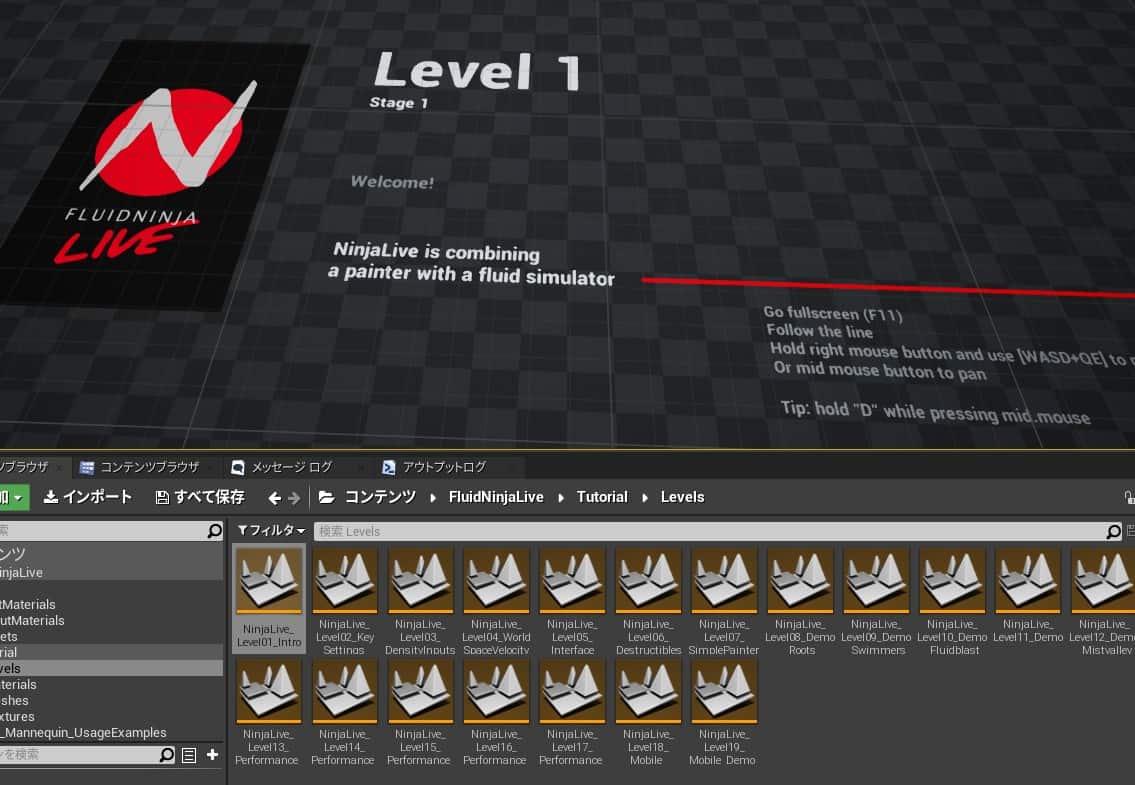
Task: Select NinjaLive_Level12_Demo Mistvalley level icon
Action: 1103,580
